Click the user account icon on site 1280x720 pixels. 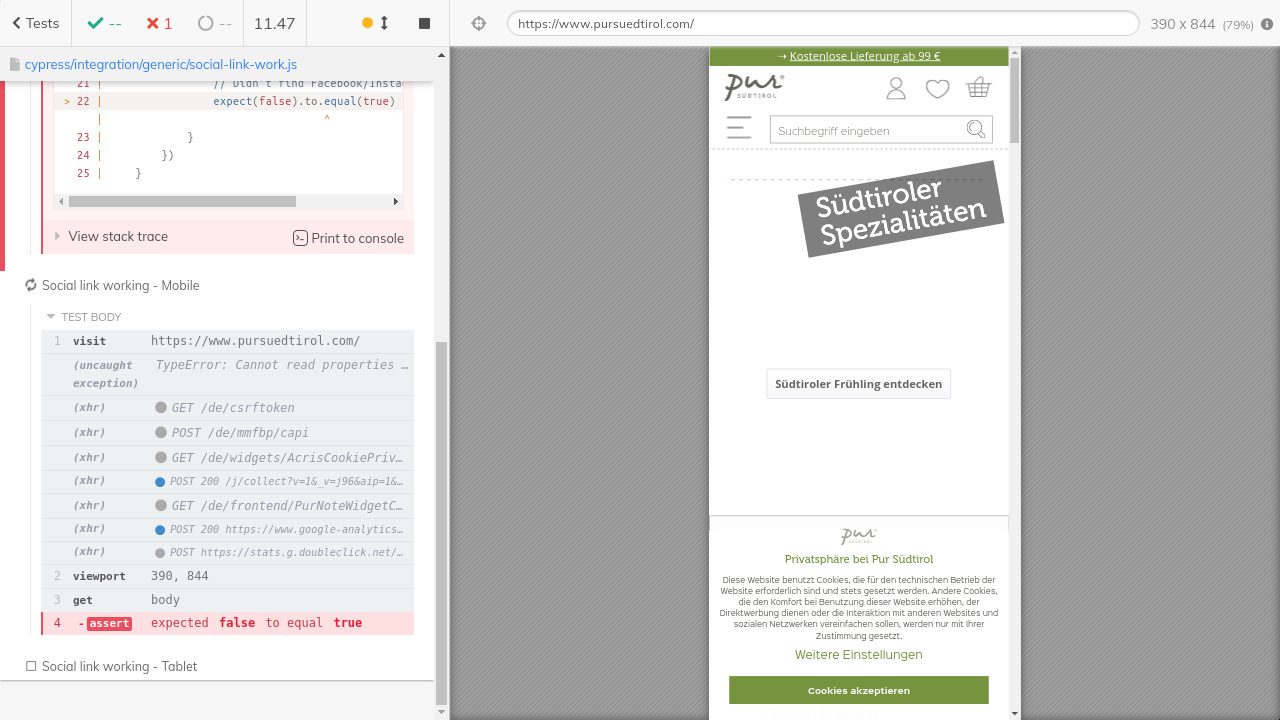click(x=896, y=89)
